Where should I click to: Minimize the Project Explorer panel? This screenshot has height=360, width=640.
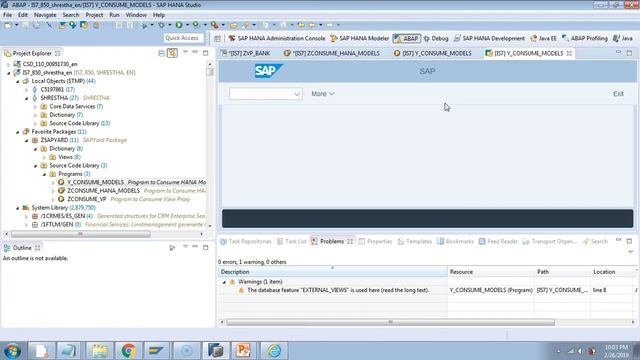[x=195, y=52]
